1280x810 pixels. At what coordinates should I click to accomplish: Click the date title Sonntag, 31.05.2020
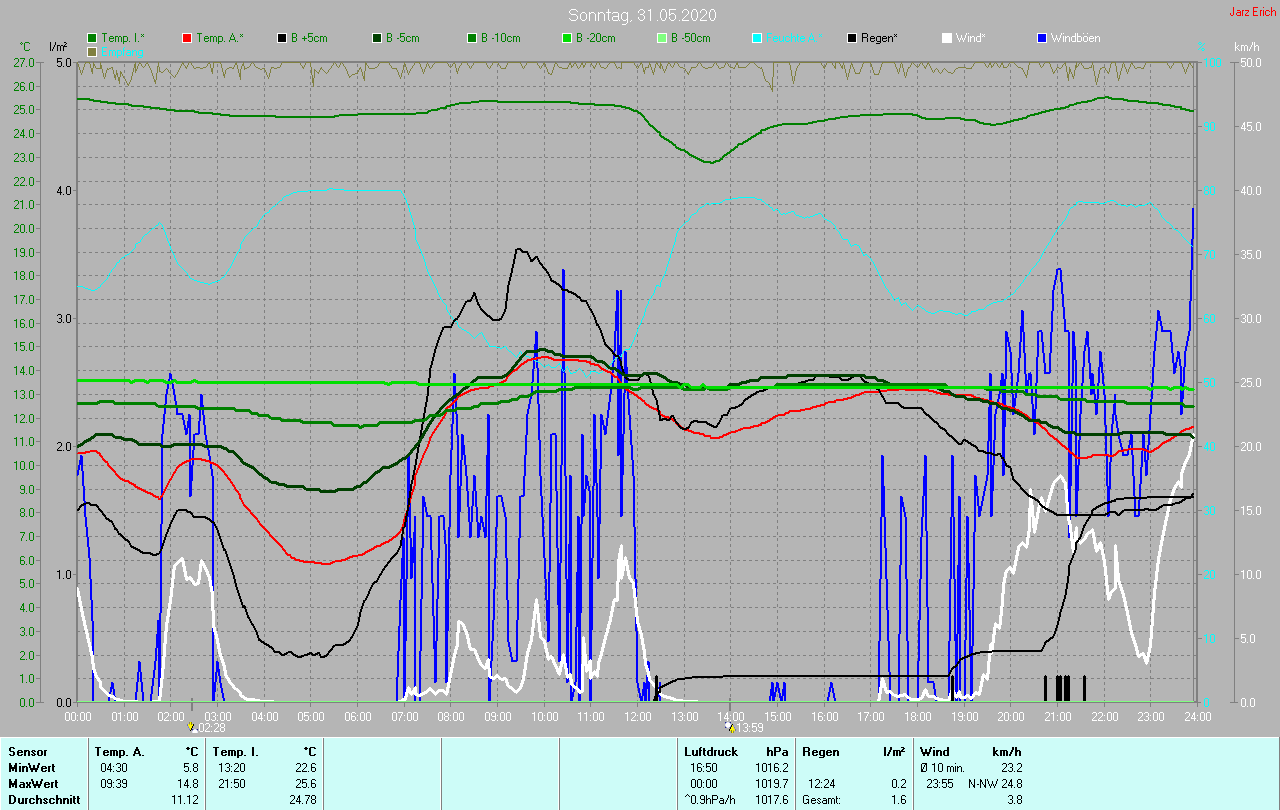click(x=642, y=15)
